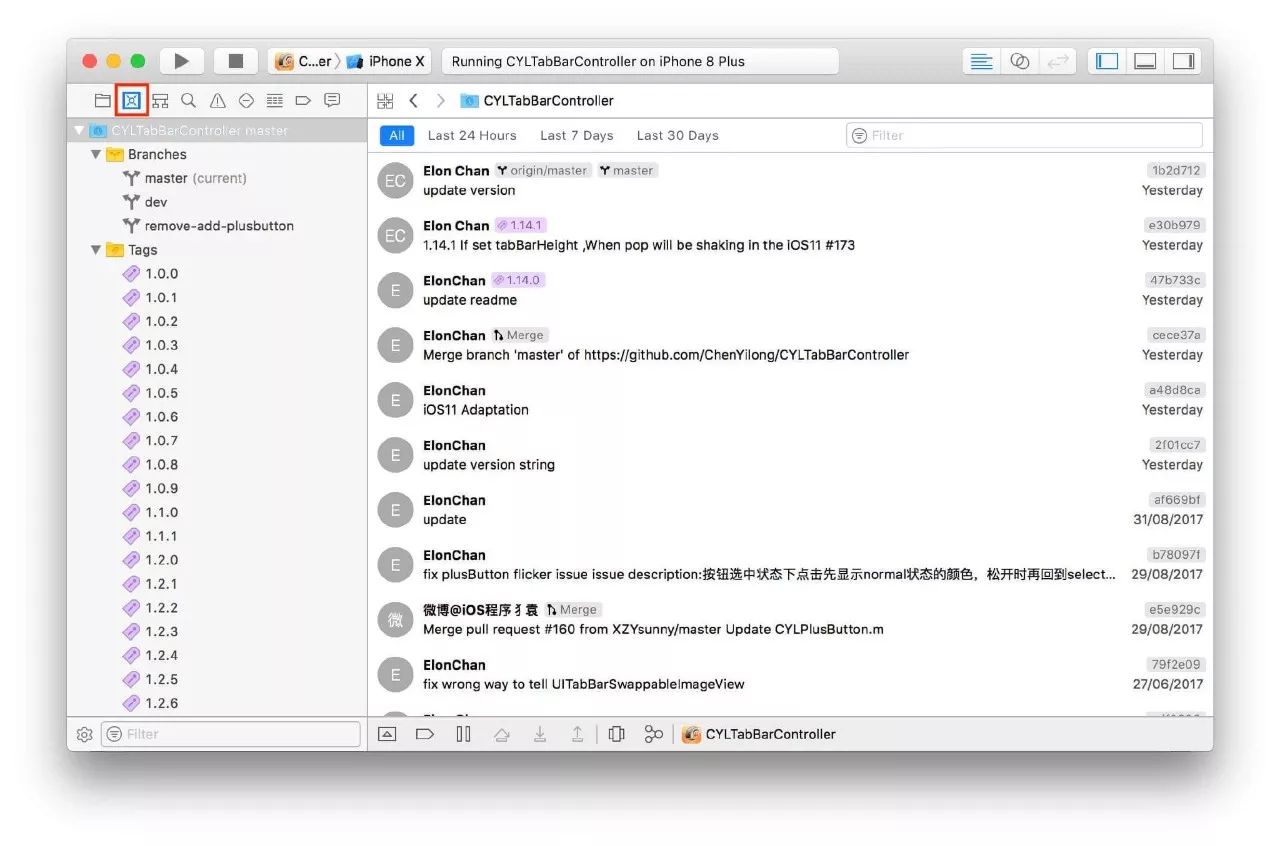1280x846 pixels.
Task: Open the Report navigator
Action: coord(332,101)
